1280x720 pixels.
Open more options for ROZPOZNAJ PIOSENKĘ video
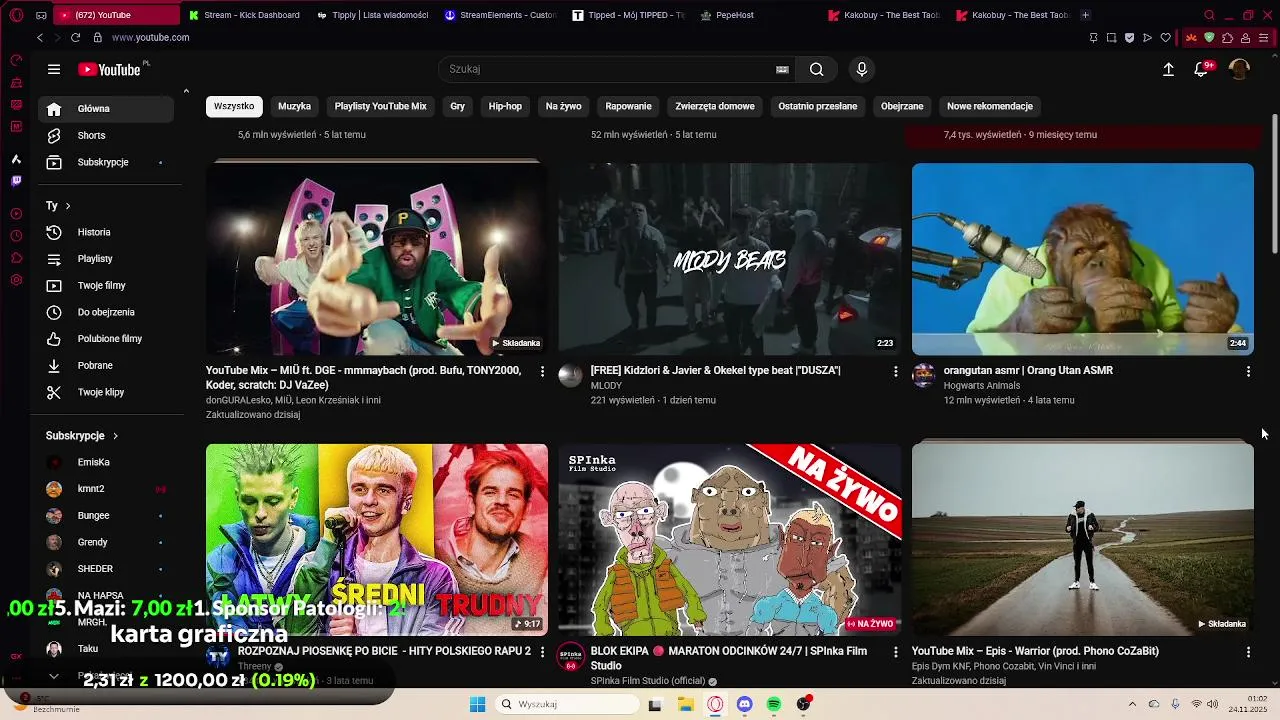coord(542,652)
